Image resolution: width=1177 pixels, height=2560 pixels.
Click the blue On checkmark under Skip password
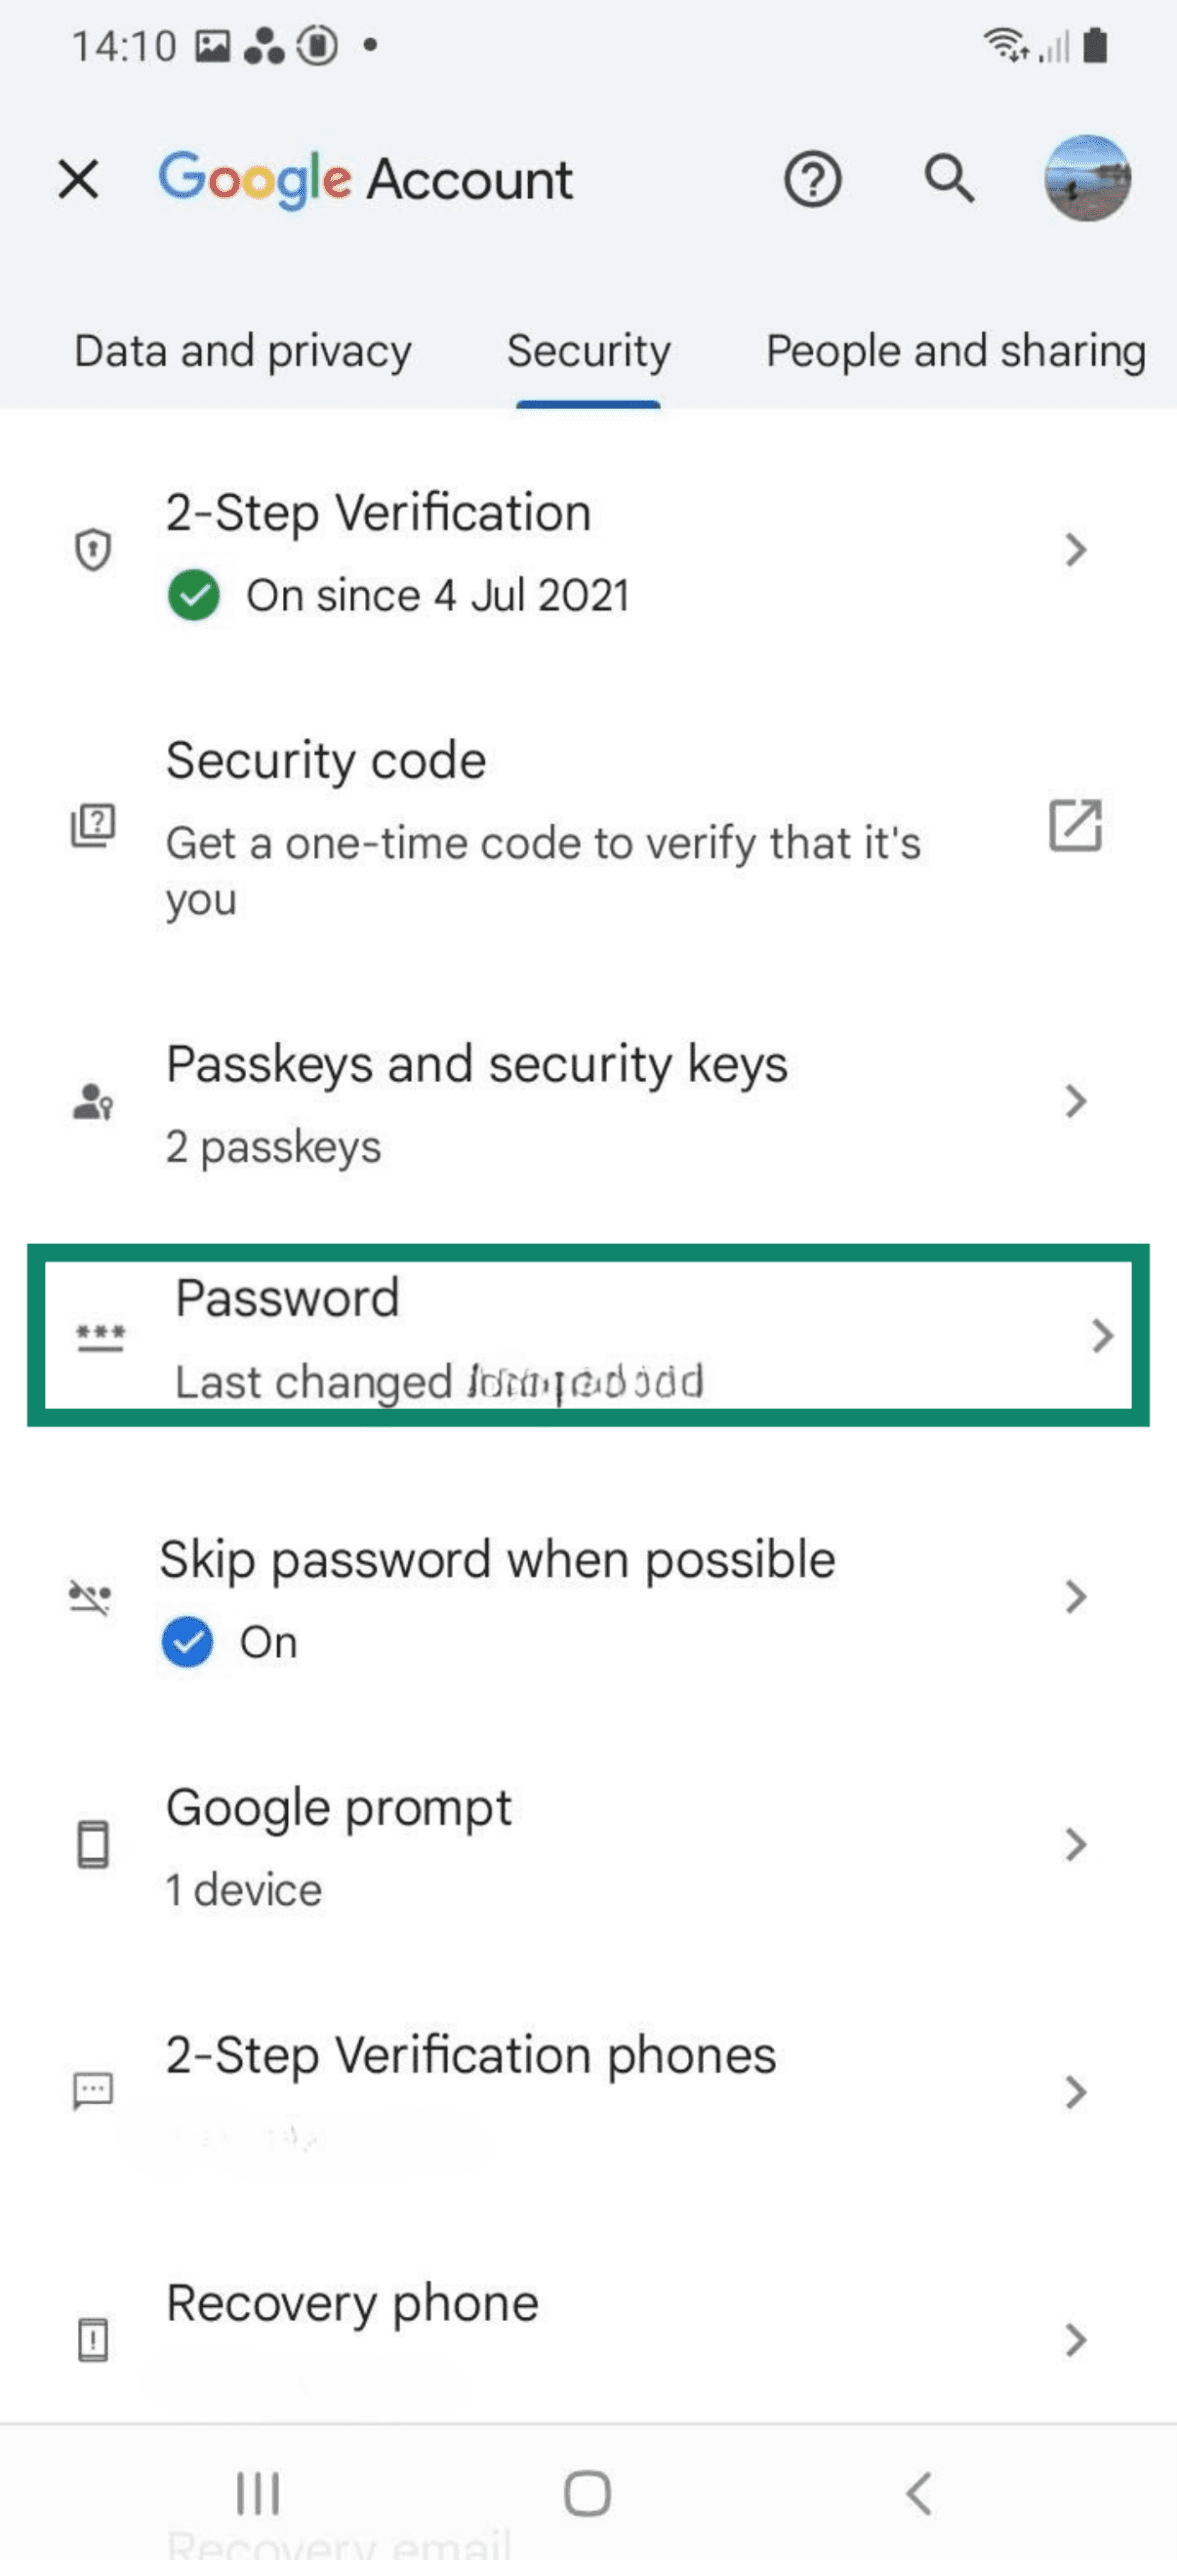coord(187,1641)
